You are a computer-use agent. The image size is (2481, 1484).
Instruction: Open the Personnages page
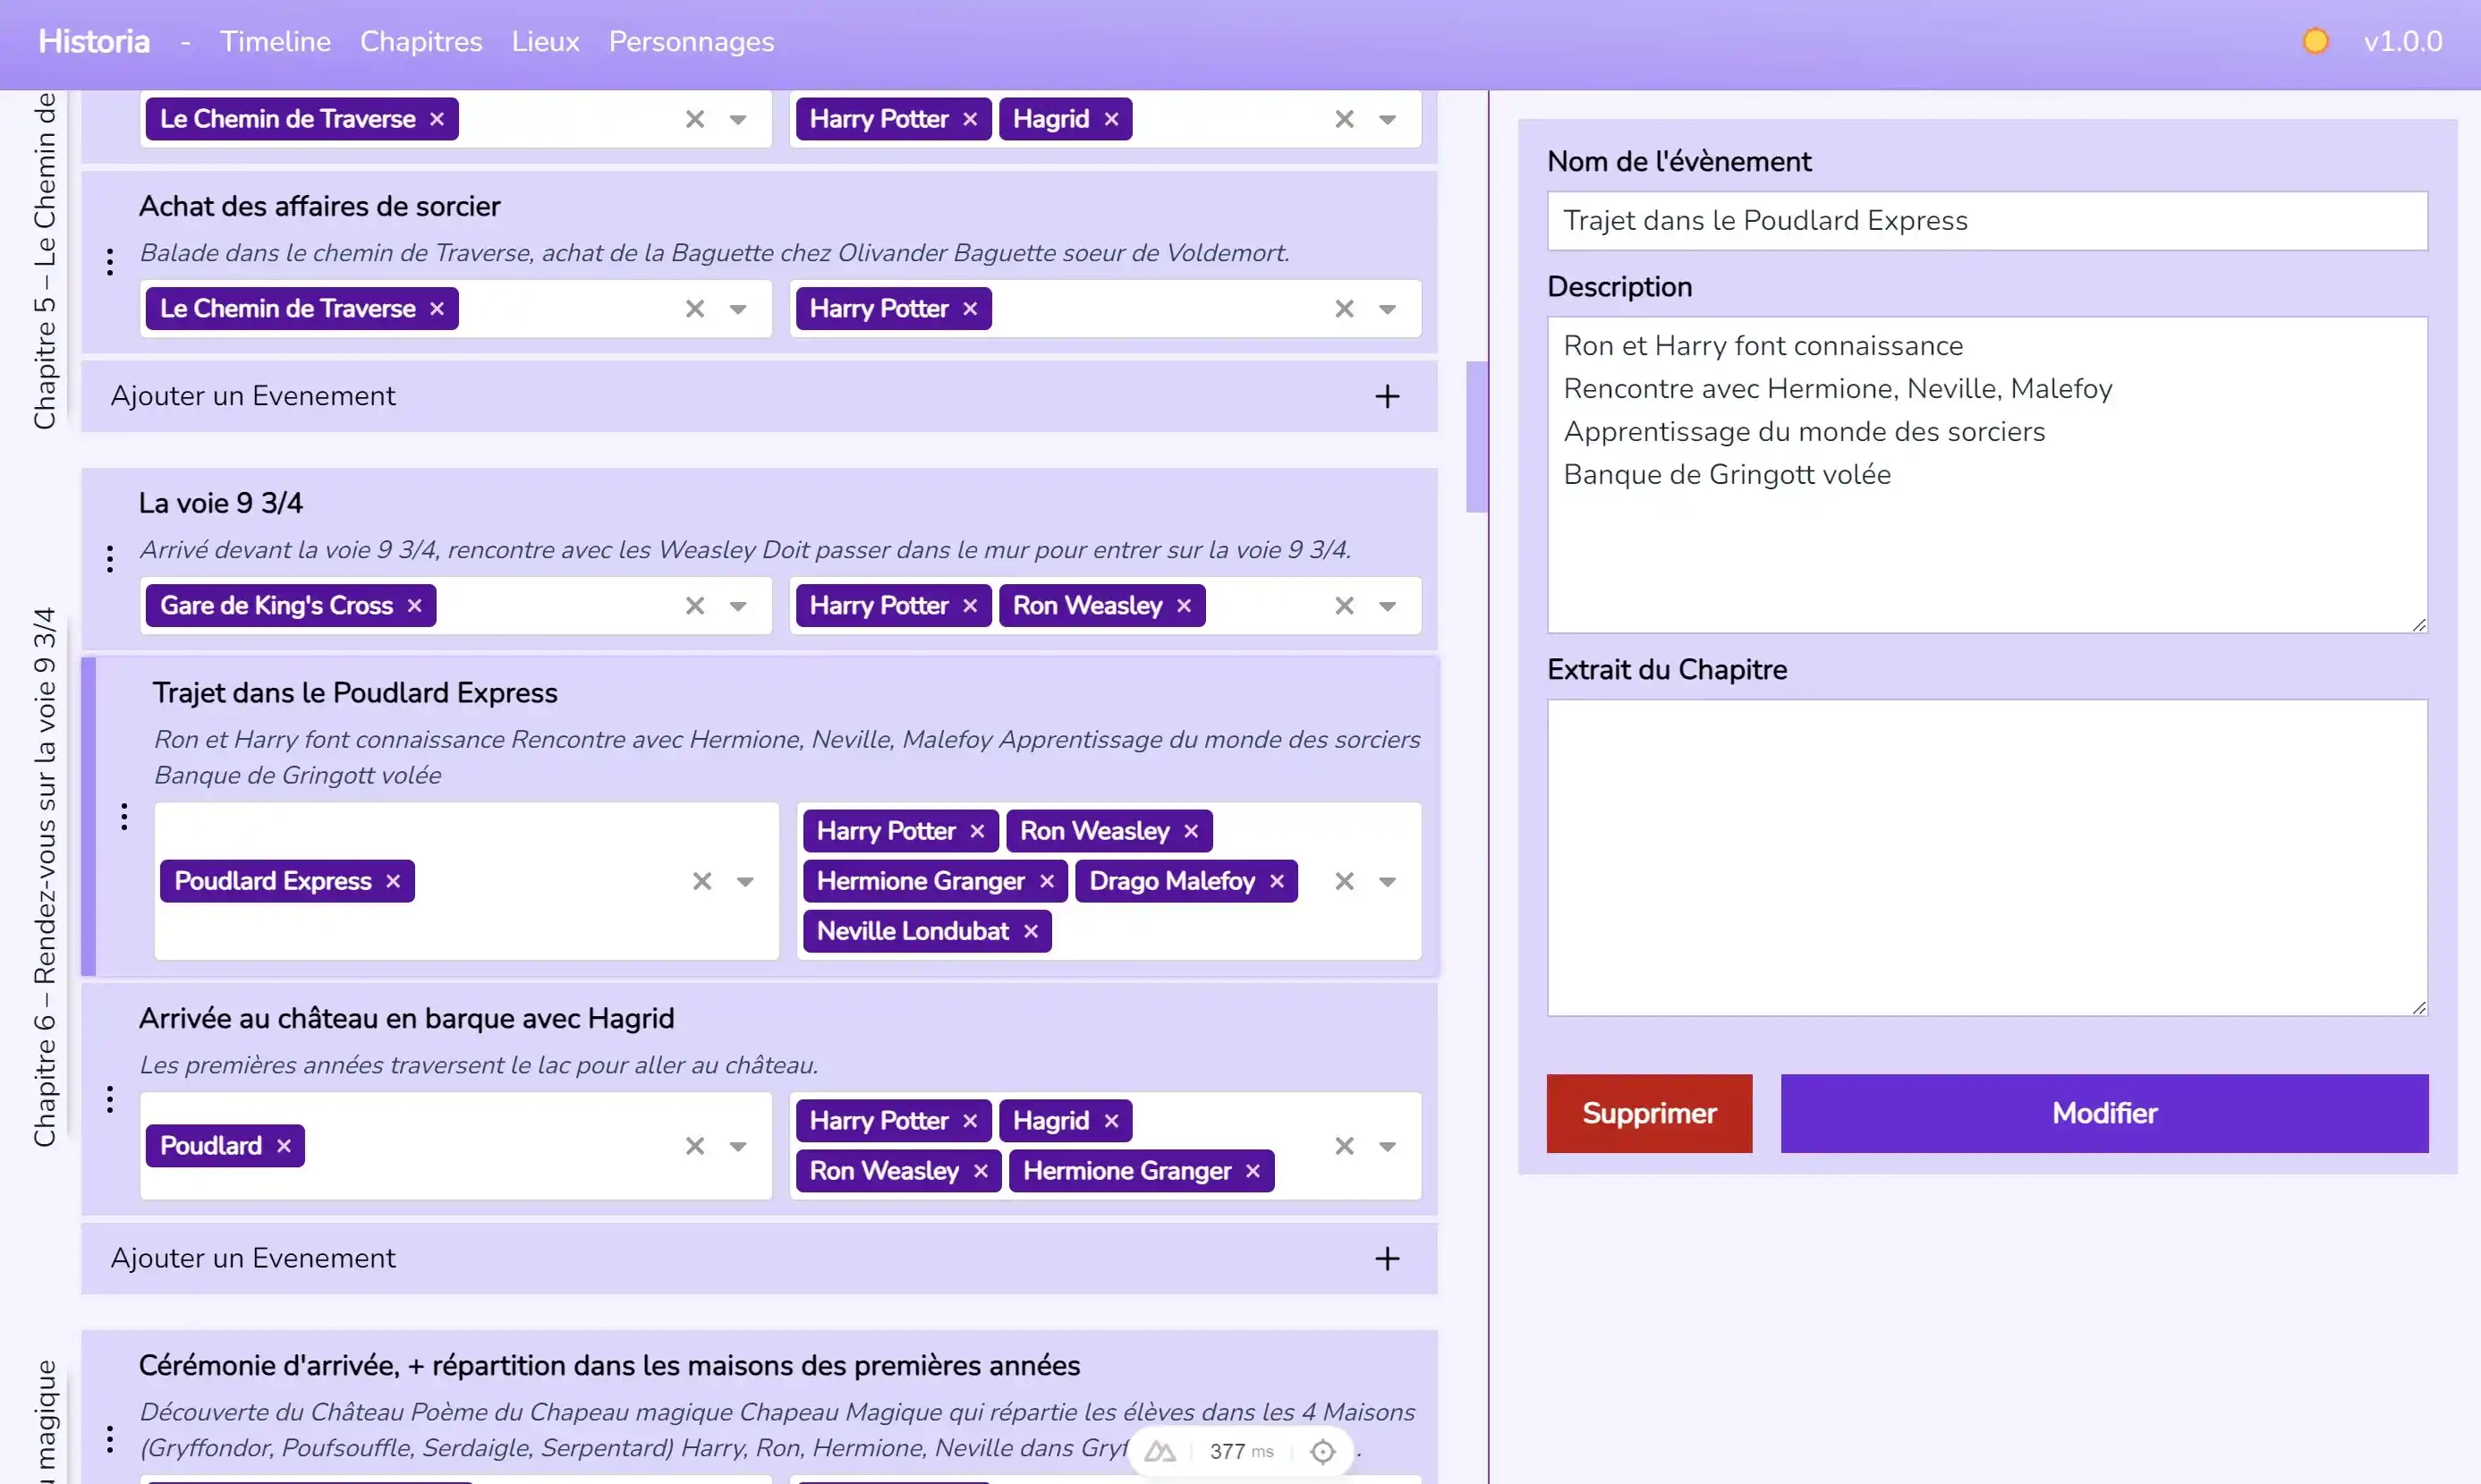[x=691, y=41]
